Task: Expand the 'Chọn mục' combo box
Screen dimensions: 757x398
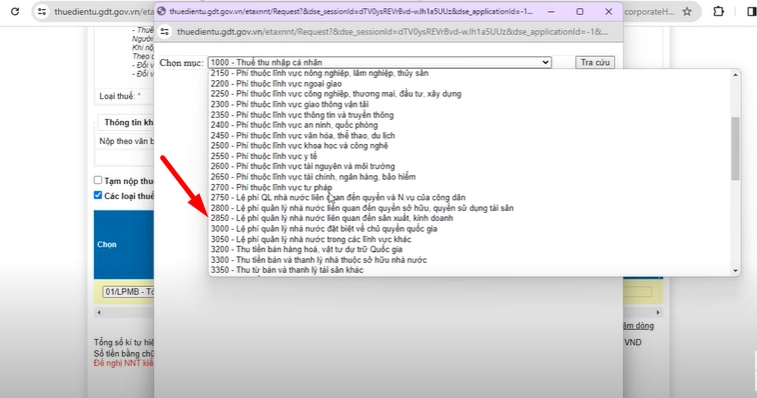Action: point(379,62)
